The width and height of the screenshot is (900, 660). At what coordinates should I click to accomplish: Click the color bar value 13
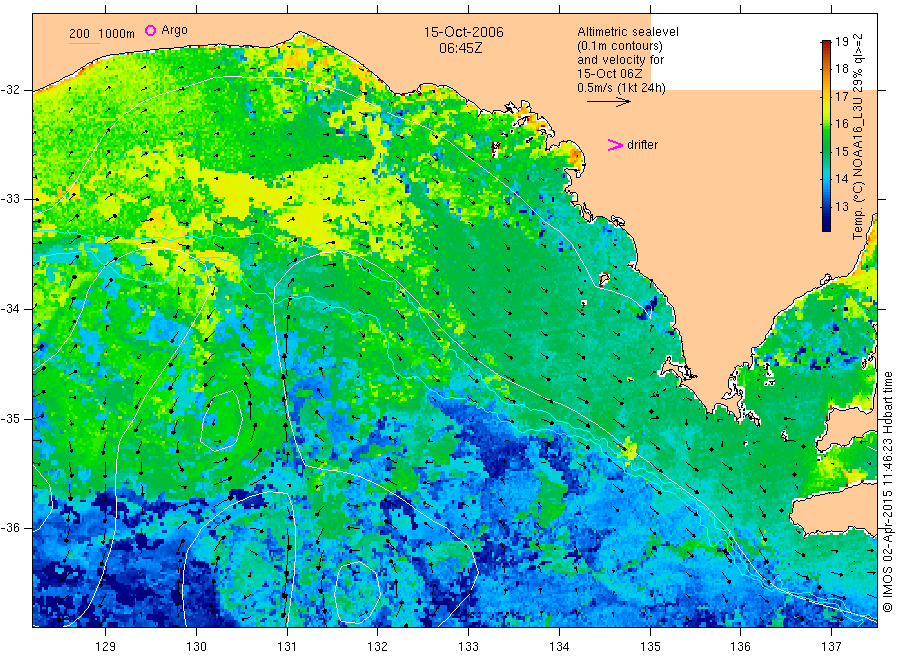click(841, 206)
